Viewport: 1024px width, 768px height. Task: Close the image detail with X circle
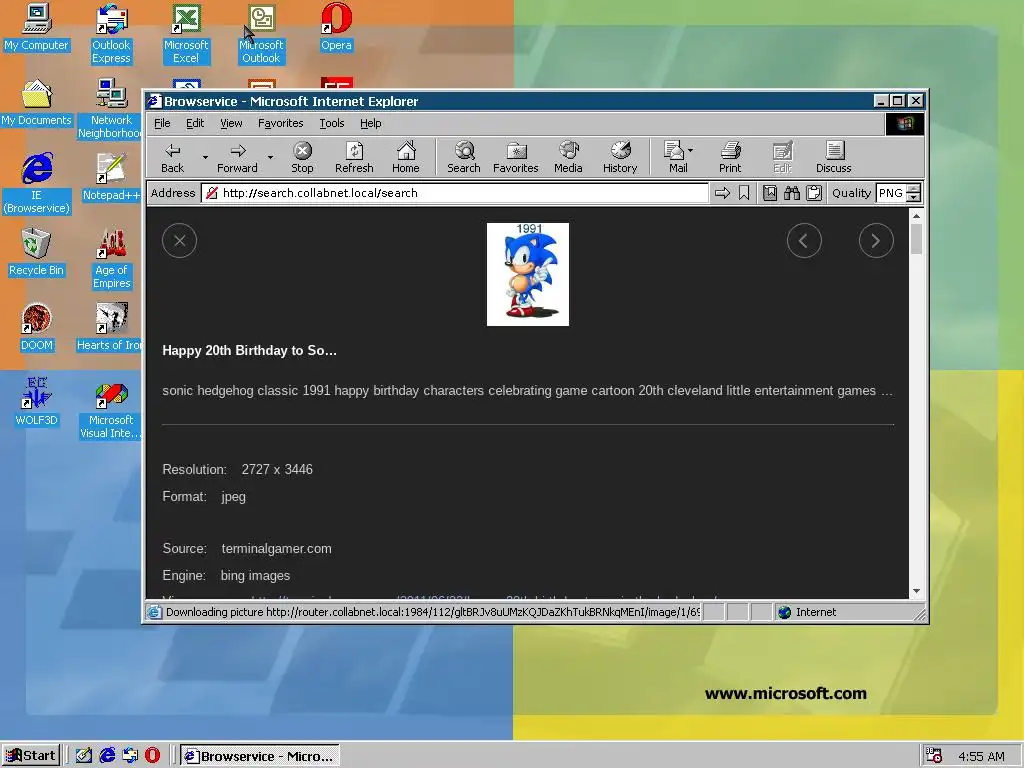pyautogui.click(x=180, y=241)
